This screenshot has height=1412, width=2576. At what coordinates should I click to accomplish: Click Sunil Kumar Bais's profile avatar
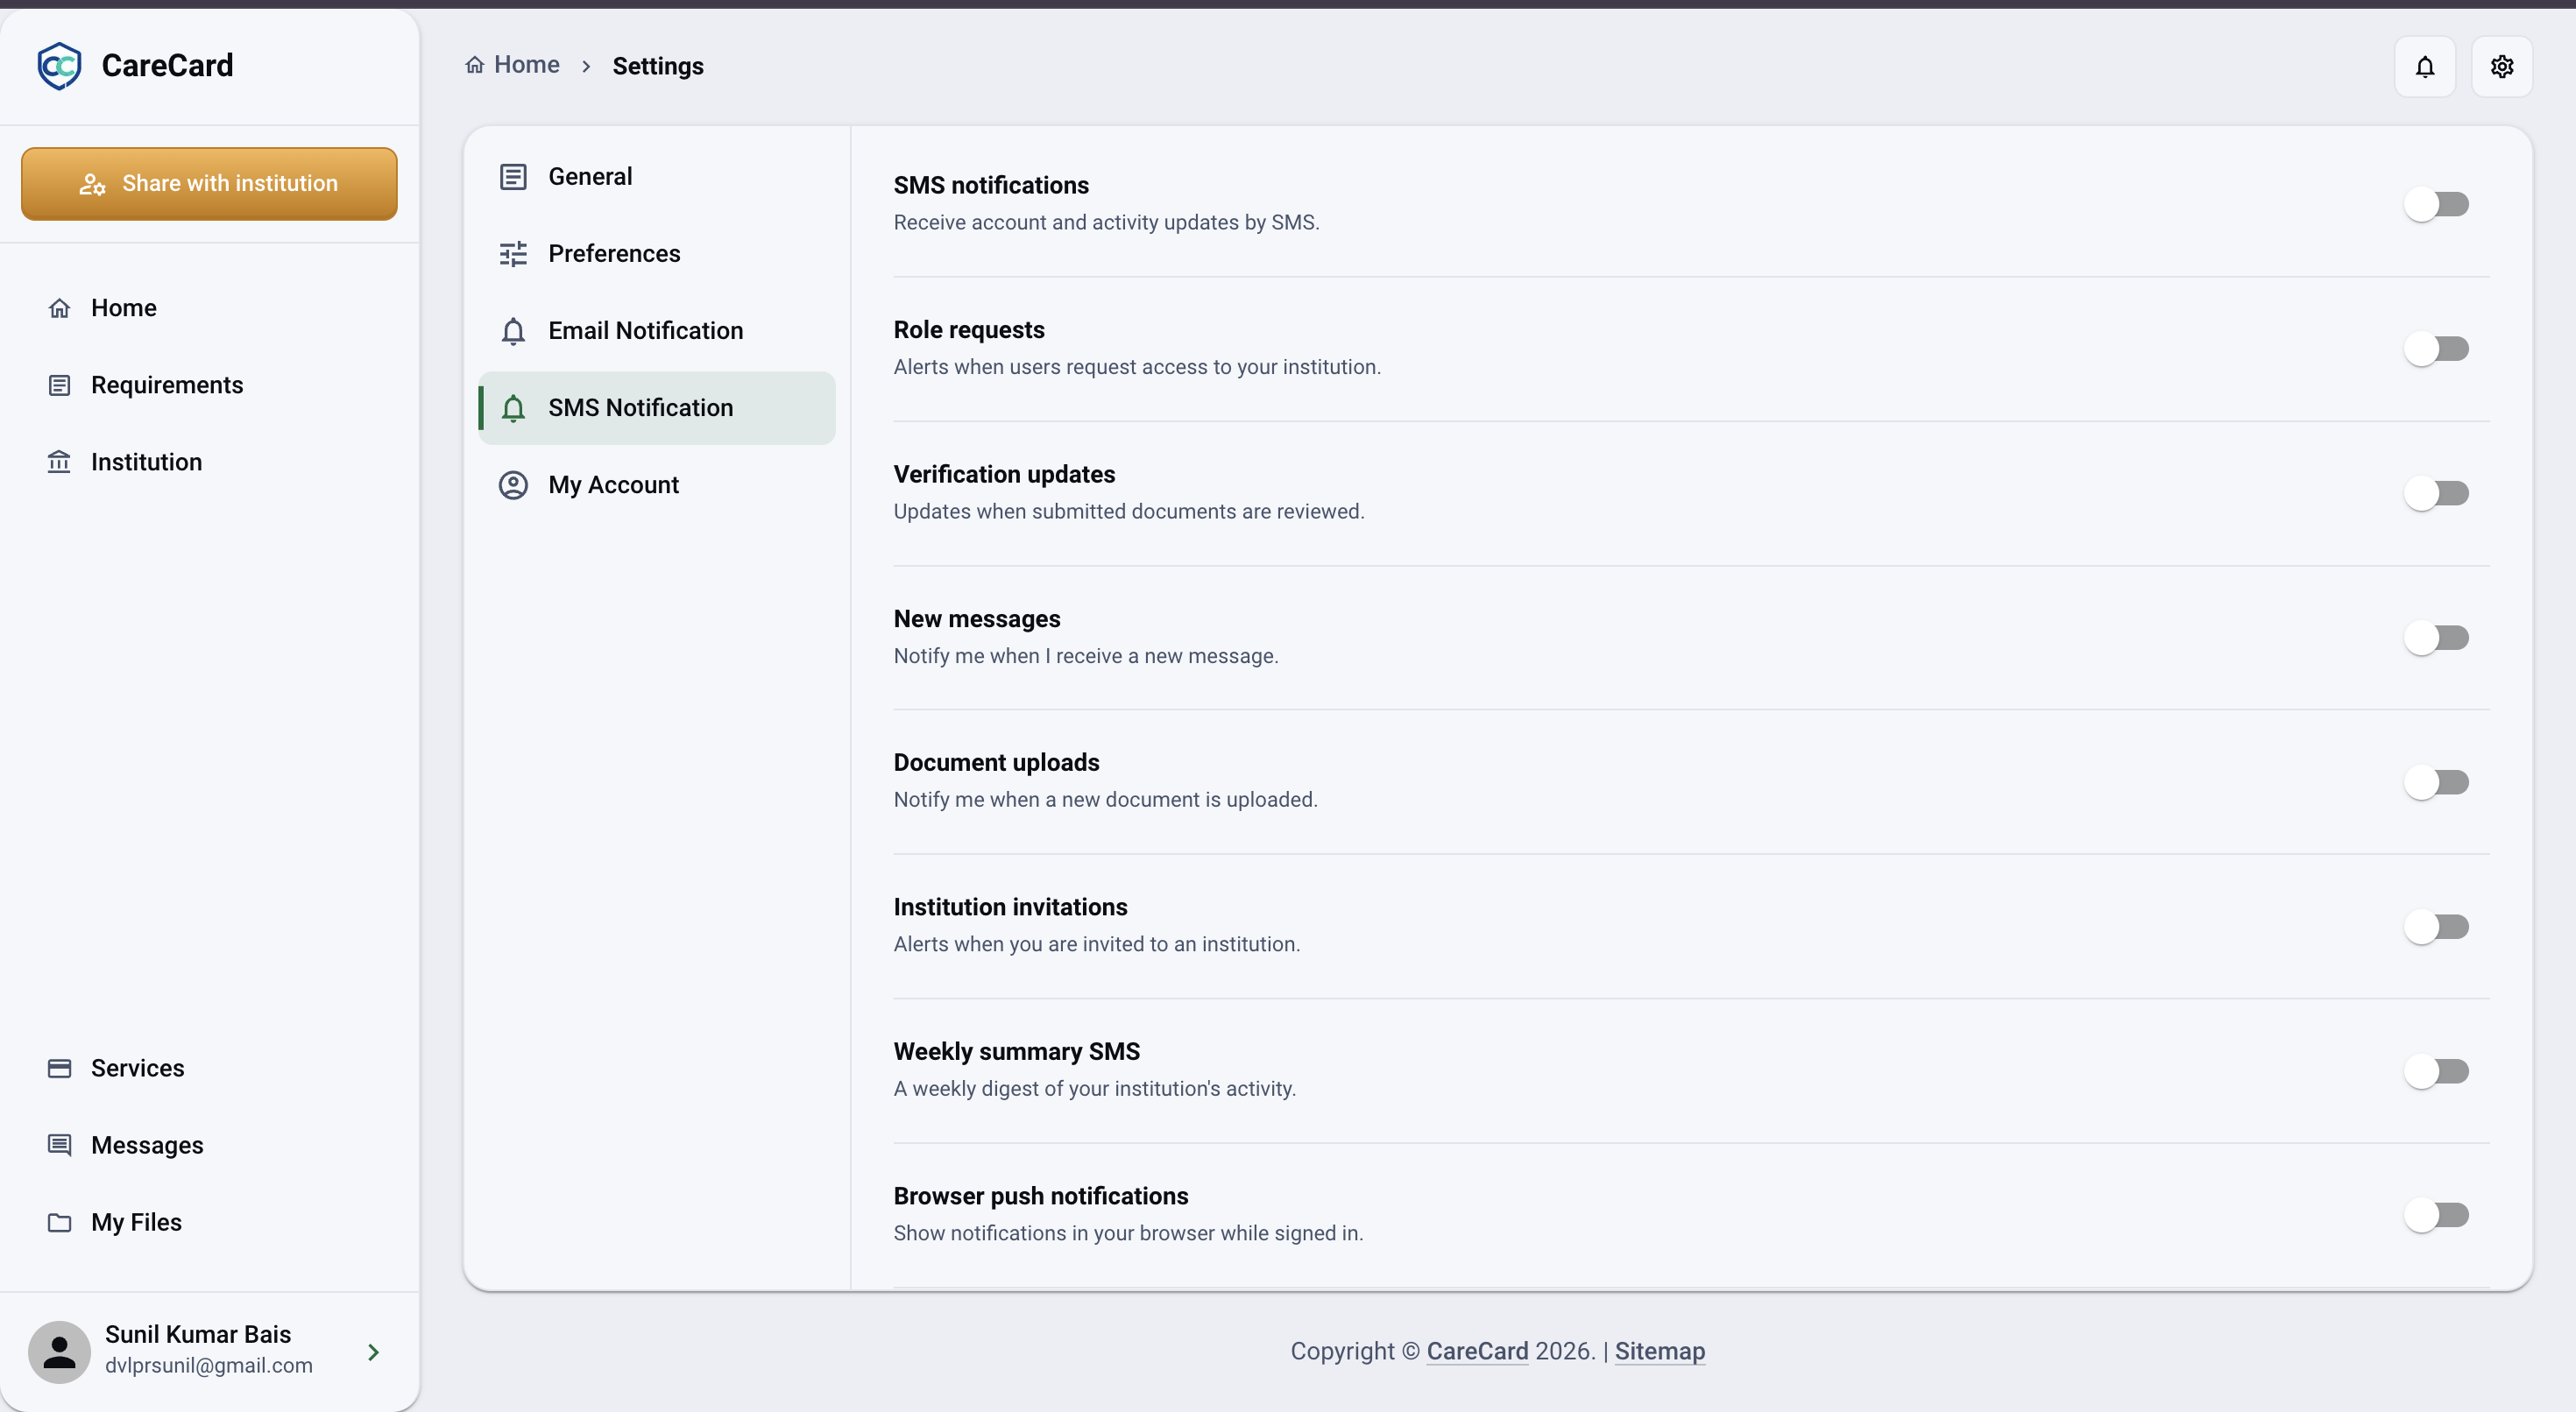tap(59, 1352)
